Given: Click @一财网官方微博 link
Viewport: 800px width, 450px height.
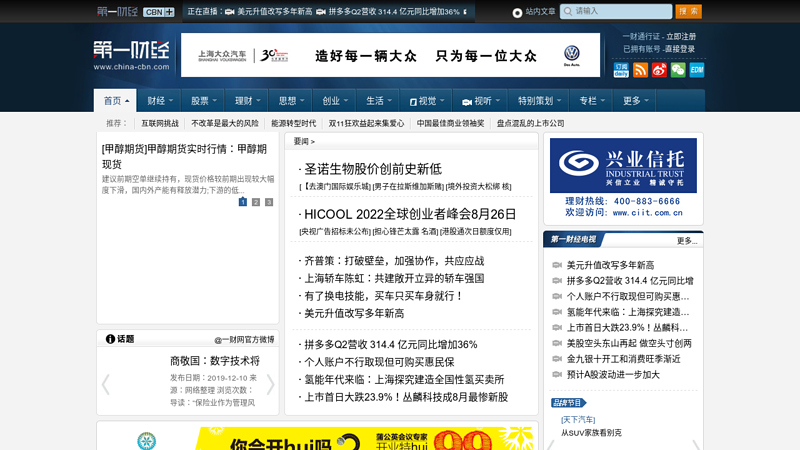Looking at the screenshot, I should pos(244,339).
